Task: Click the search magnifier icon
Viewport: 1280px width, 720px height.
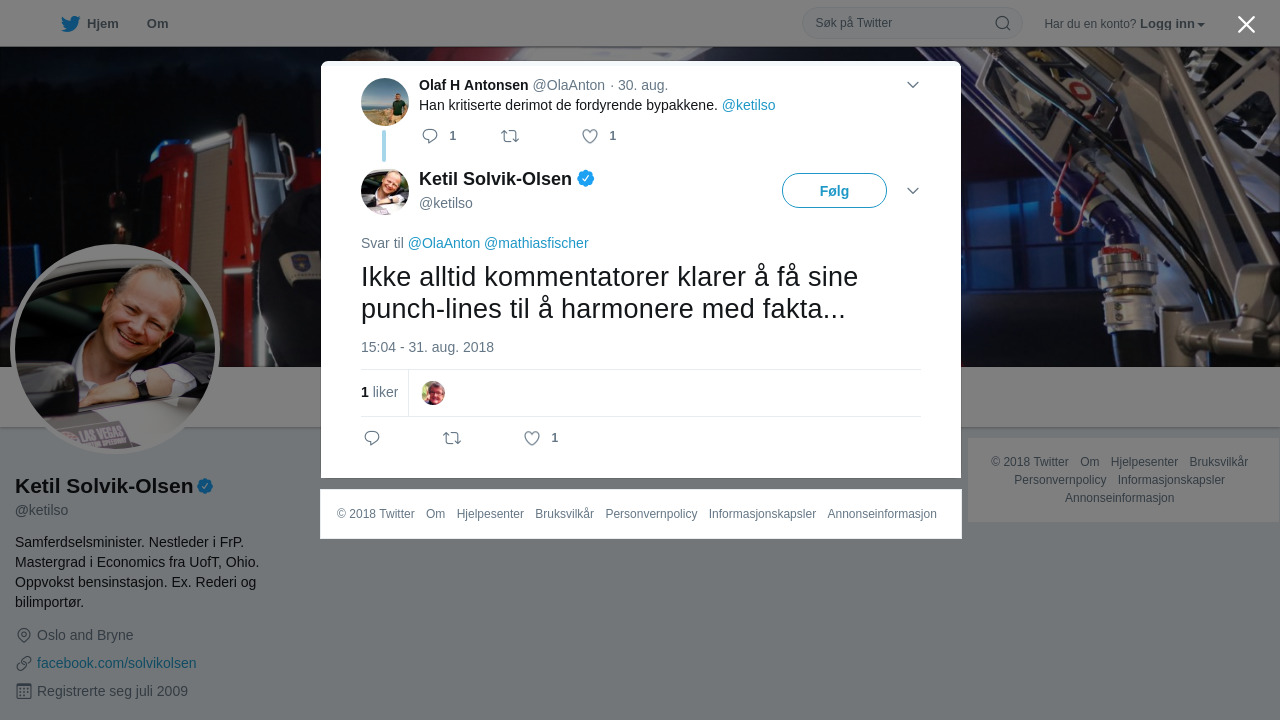Action: click(x=1002, y=23)
